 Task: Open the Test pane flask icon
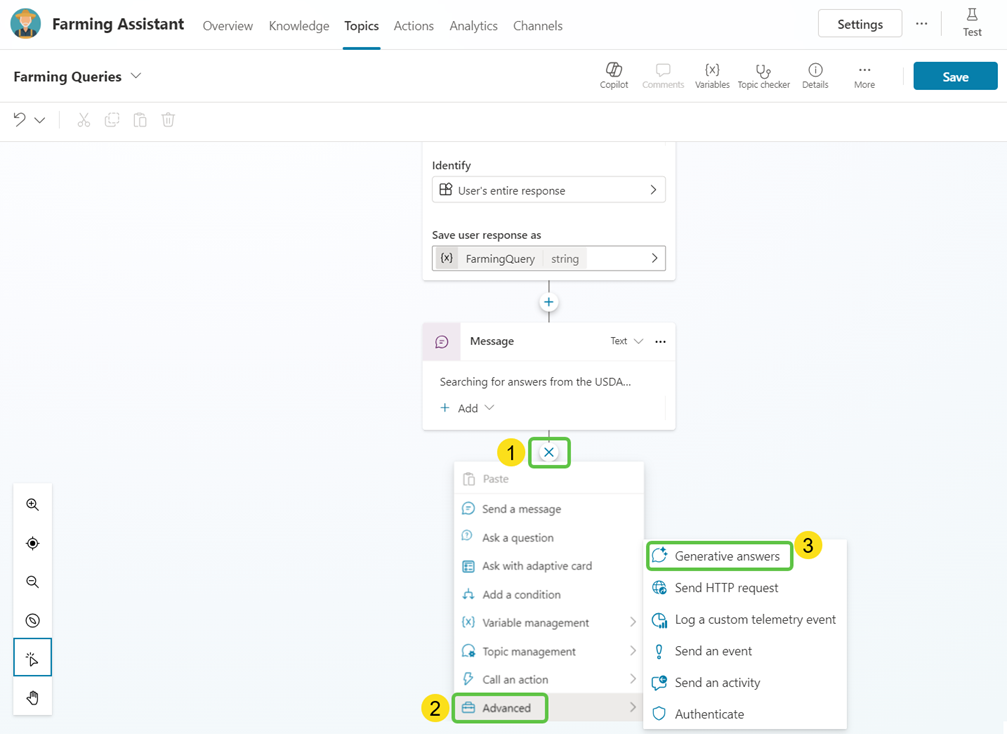click(x=971, y=16)
